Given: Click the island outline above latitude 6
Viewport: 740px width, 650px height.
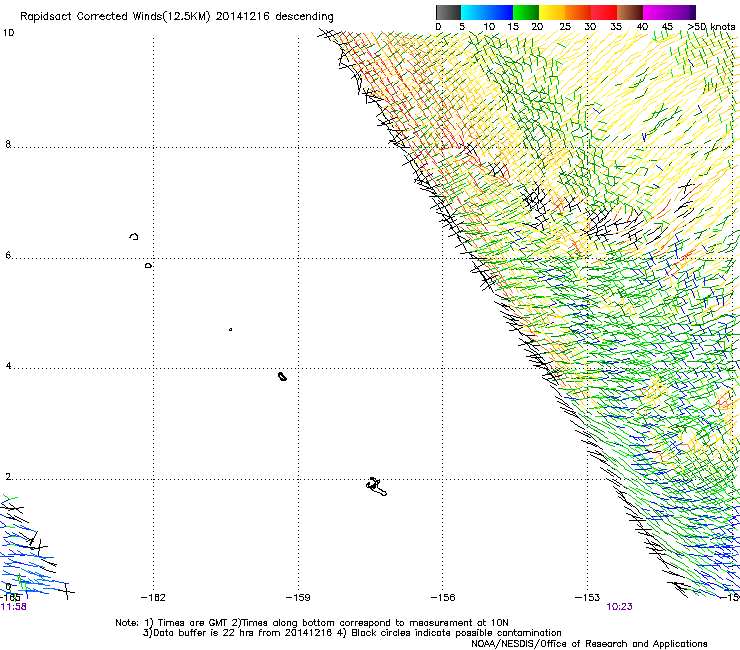Looking at the screenshot, I should [134, 236].
